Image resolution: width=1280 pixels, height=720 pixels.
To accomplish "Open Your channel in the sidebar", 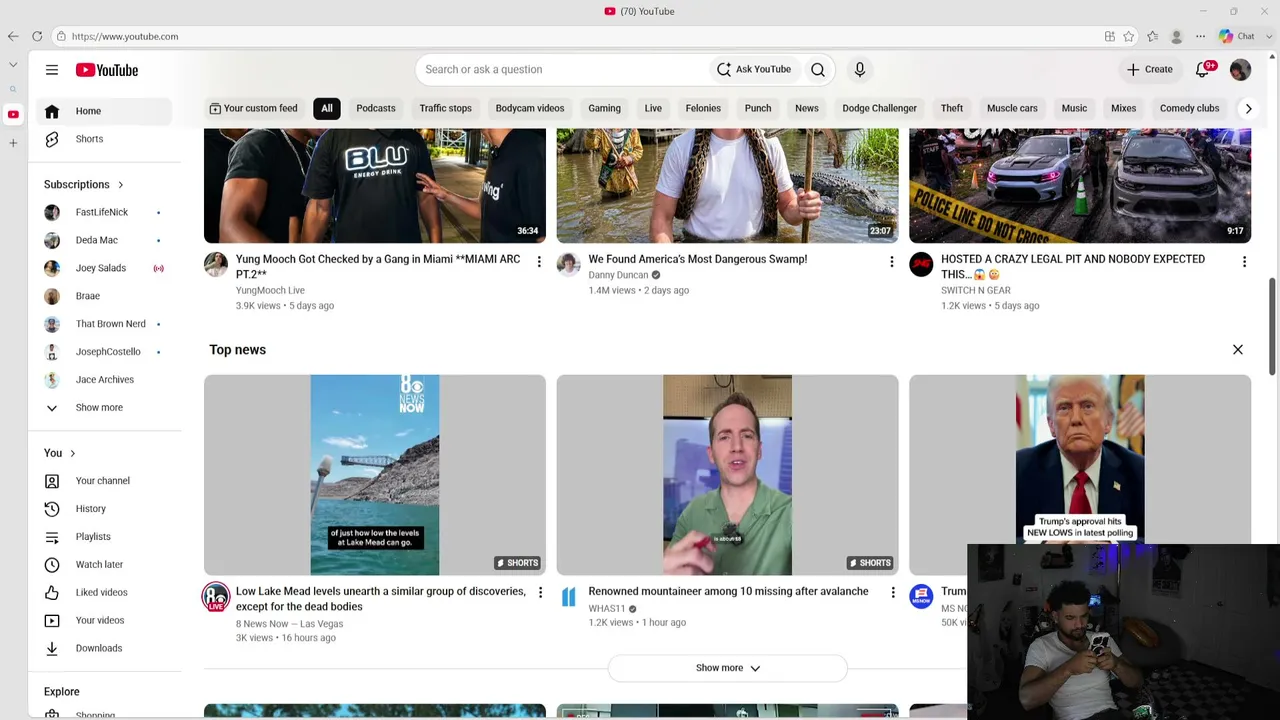I will coord(105,481).
